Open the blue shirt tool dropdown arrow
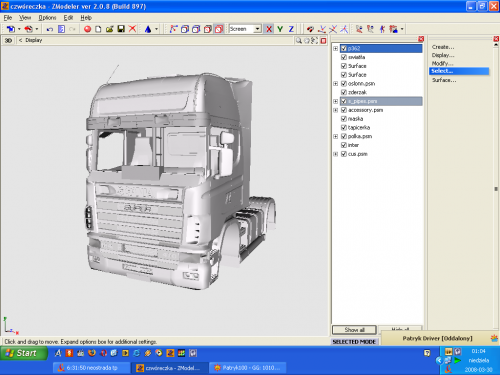Viewport: 500px width, 375px height. (19, 29)
